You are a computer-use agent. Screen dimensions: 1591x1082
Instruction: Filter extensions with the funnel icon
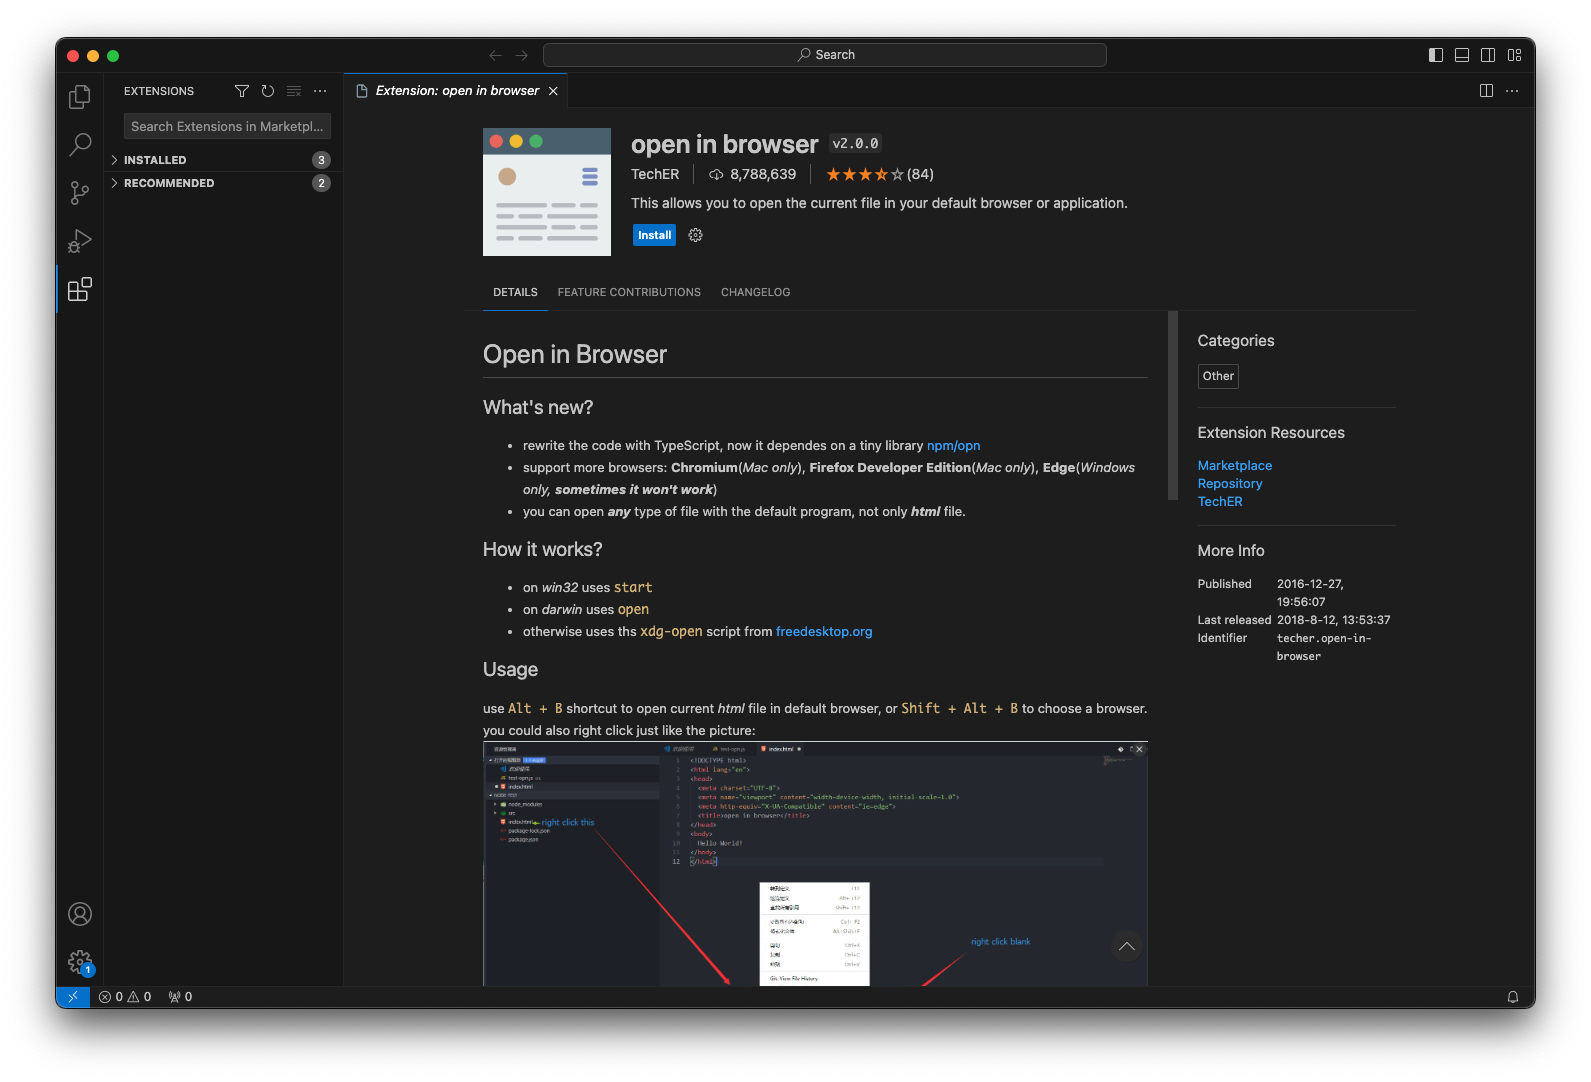[x=242, y=91]
